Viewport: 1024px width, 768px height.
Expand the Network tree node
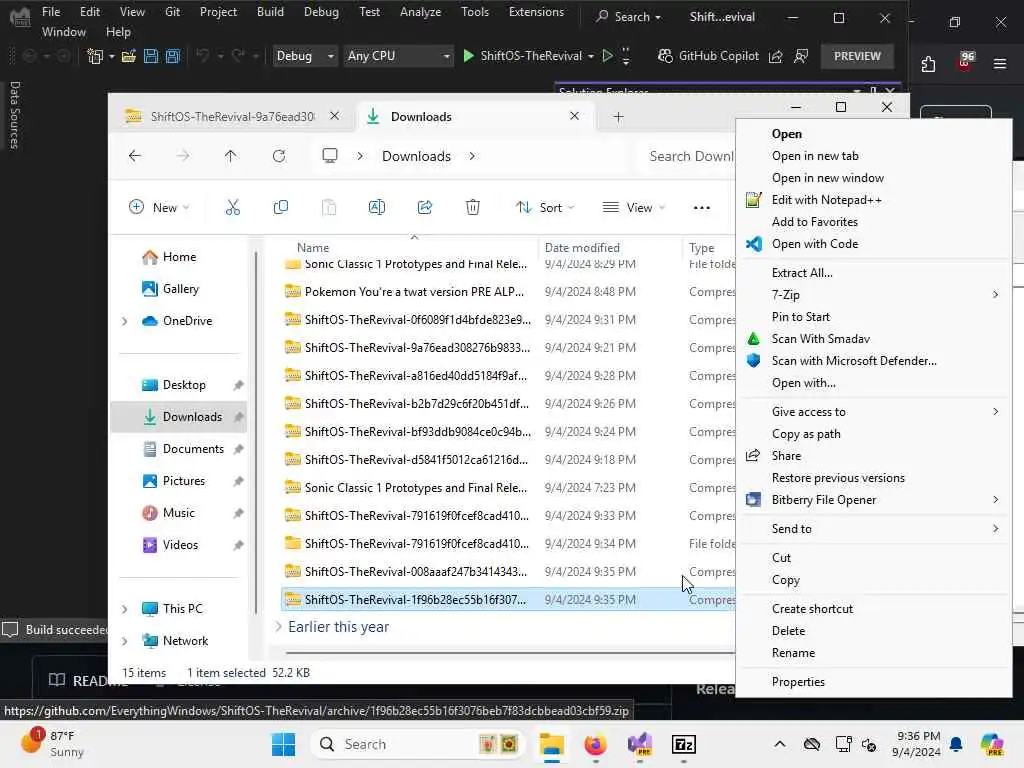(125, 641)
